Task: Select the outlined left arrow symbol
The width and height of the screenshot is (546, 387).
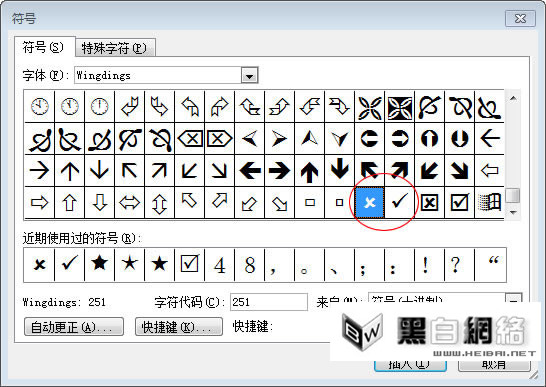Action: click(490, 170)
